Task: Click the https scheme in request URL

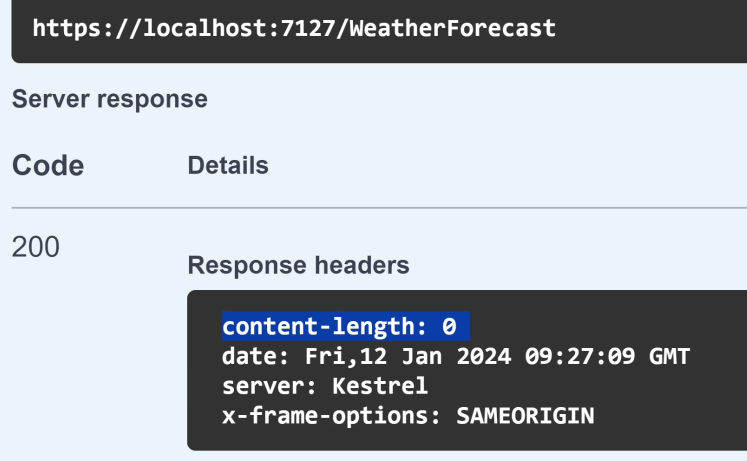Action: 67,28
